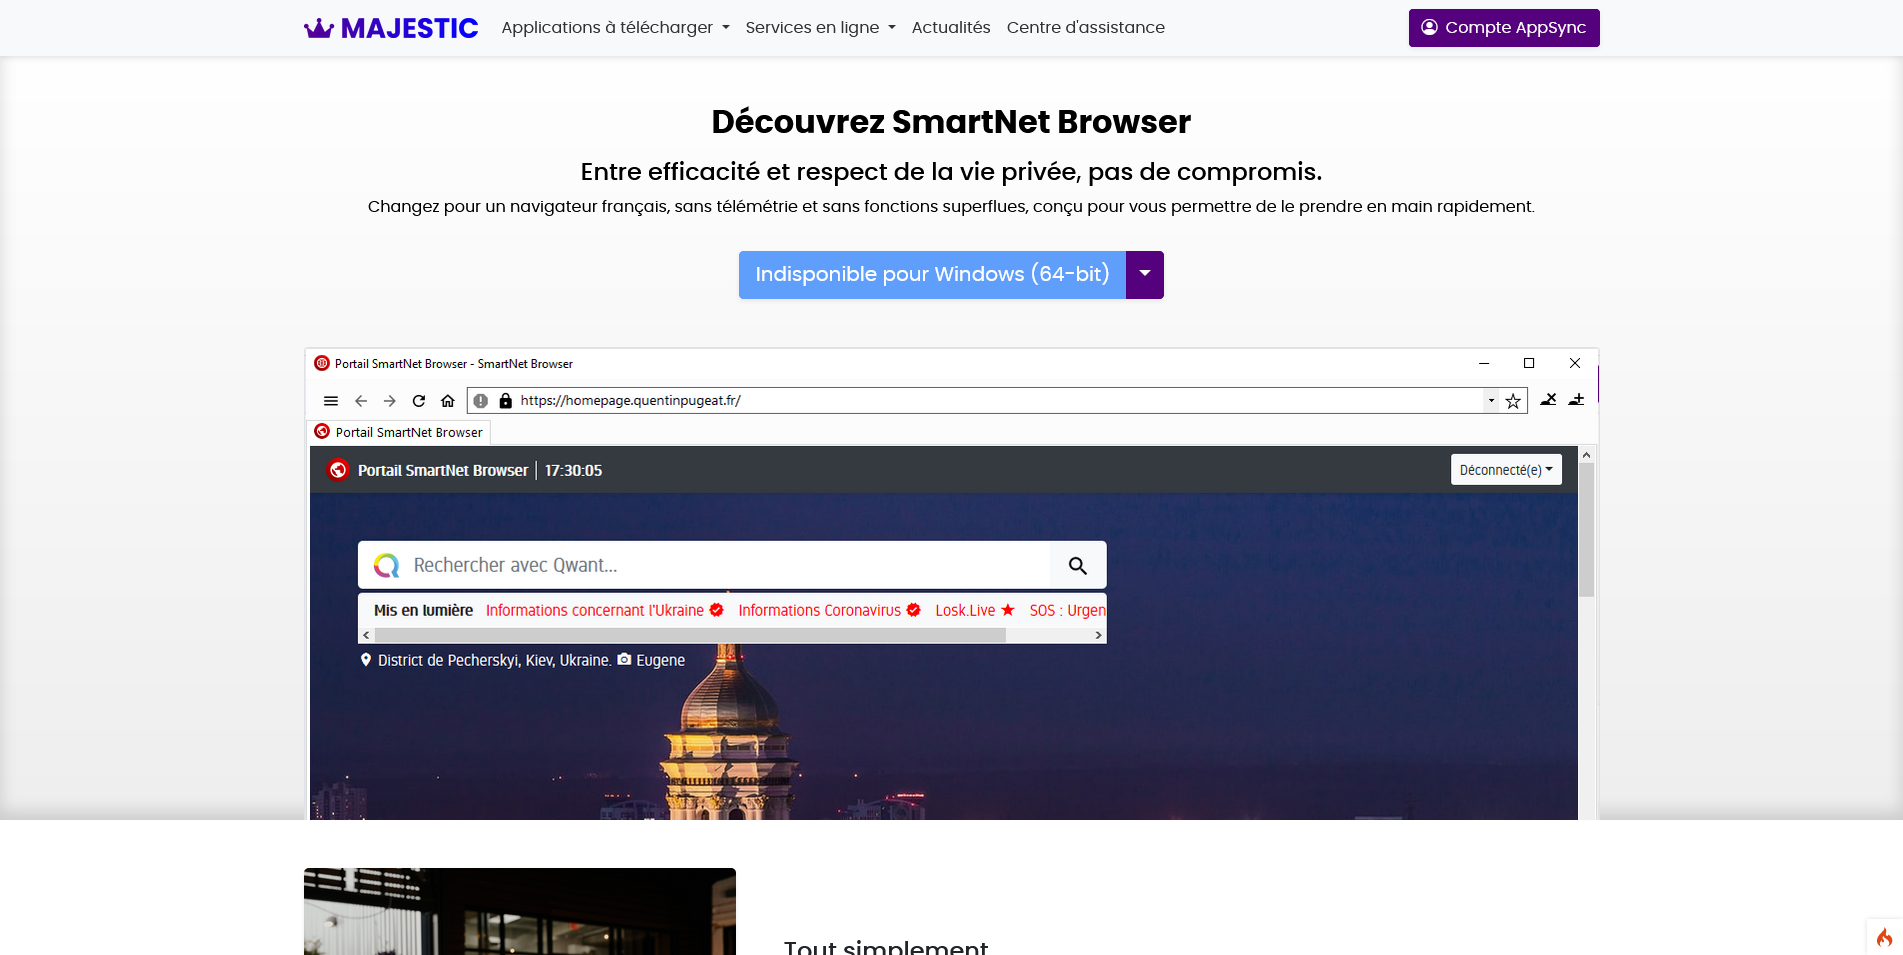Click portal vertical scrollbar up arrow
Image resolution: width=1903 pixels, height=955 pixels.
coord(1586,455)
